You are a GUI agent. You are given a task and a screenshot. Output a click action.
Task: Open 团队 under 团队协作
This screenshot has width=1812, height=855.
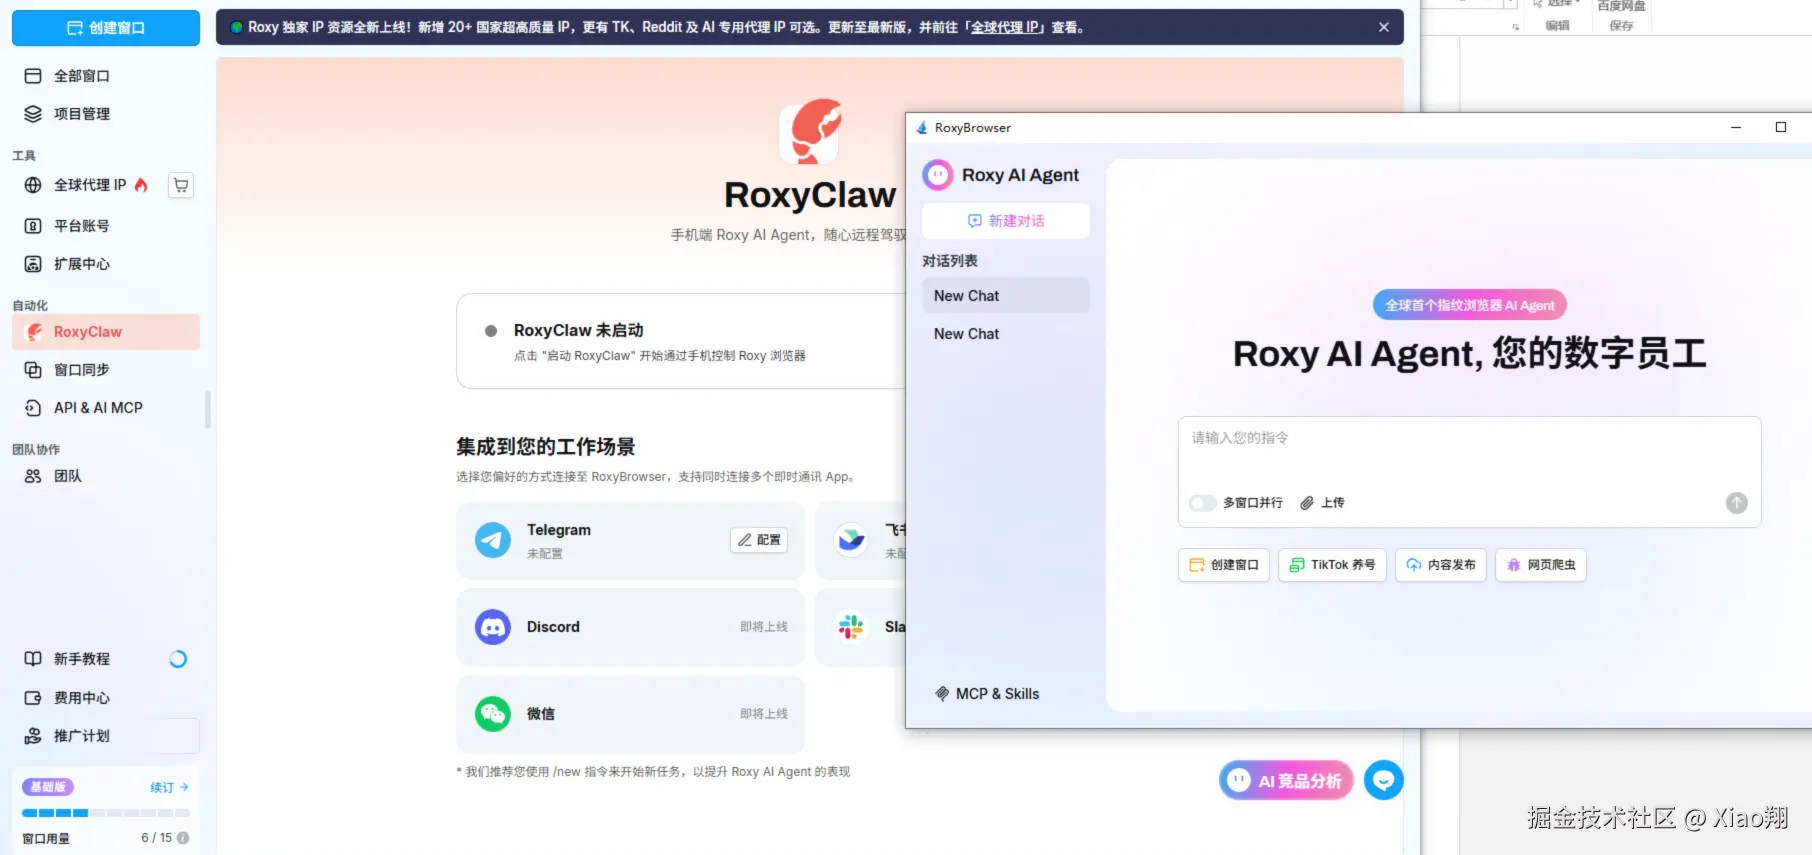click(x=106, y=476)
